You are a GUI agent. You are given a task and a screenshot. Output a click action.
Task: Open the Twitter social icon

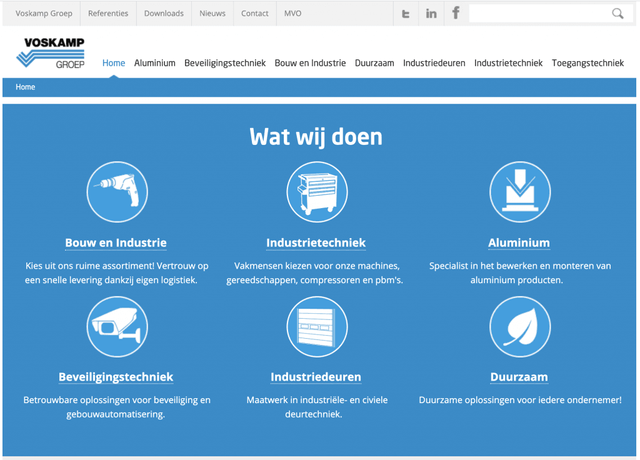click(x=405, y=14)
